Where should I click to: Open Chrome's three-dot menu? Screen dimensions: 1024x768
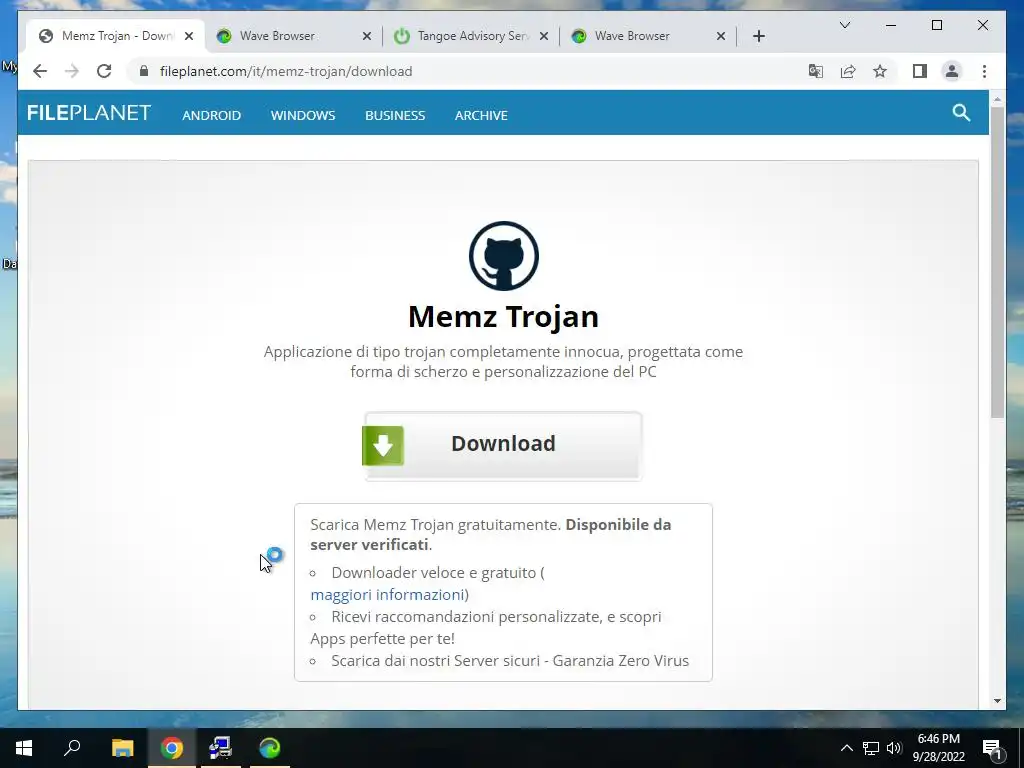click(x=984, y=71)
